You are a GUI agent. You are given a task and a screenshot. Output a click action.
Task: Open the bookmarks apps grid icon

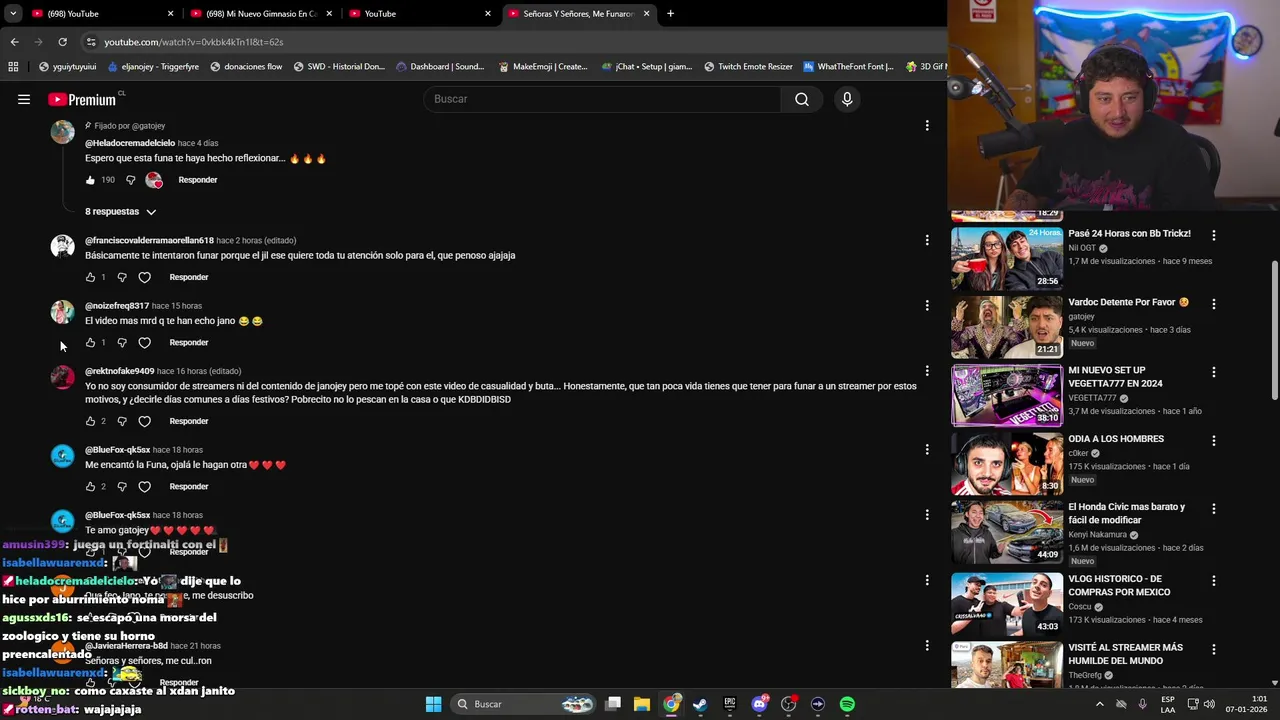click(13, 67)
